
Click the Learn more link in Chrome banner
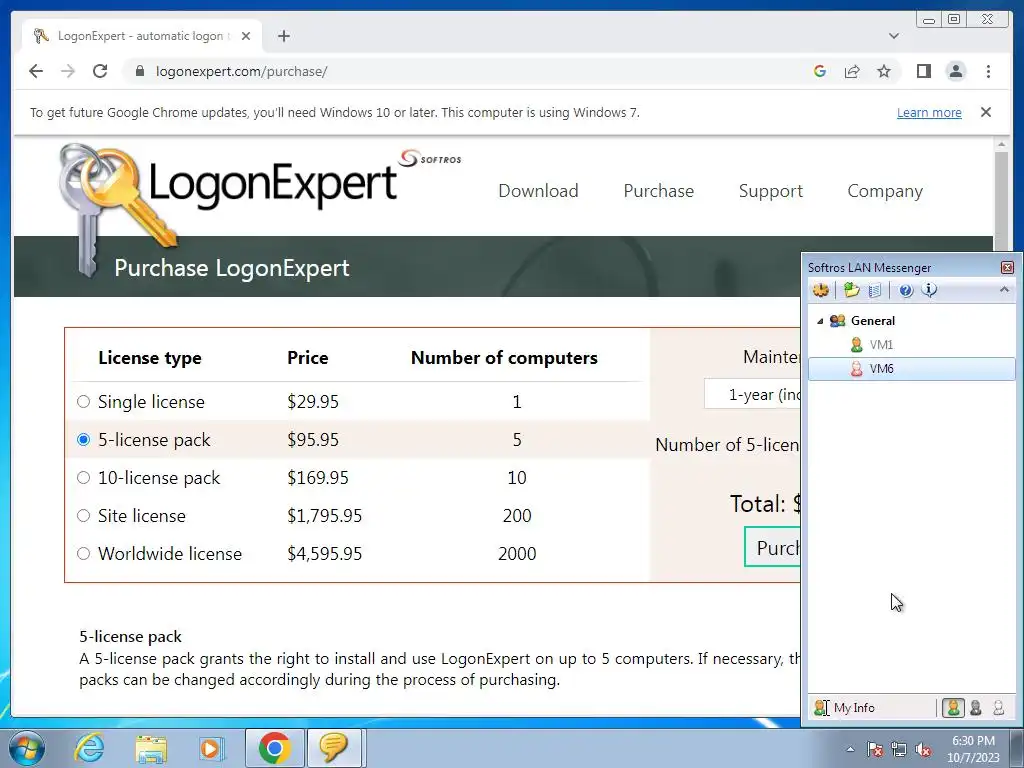pyautogui.click(x=929, y=112)
